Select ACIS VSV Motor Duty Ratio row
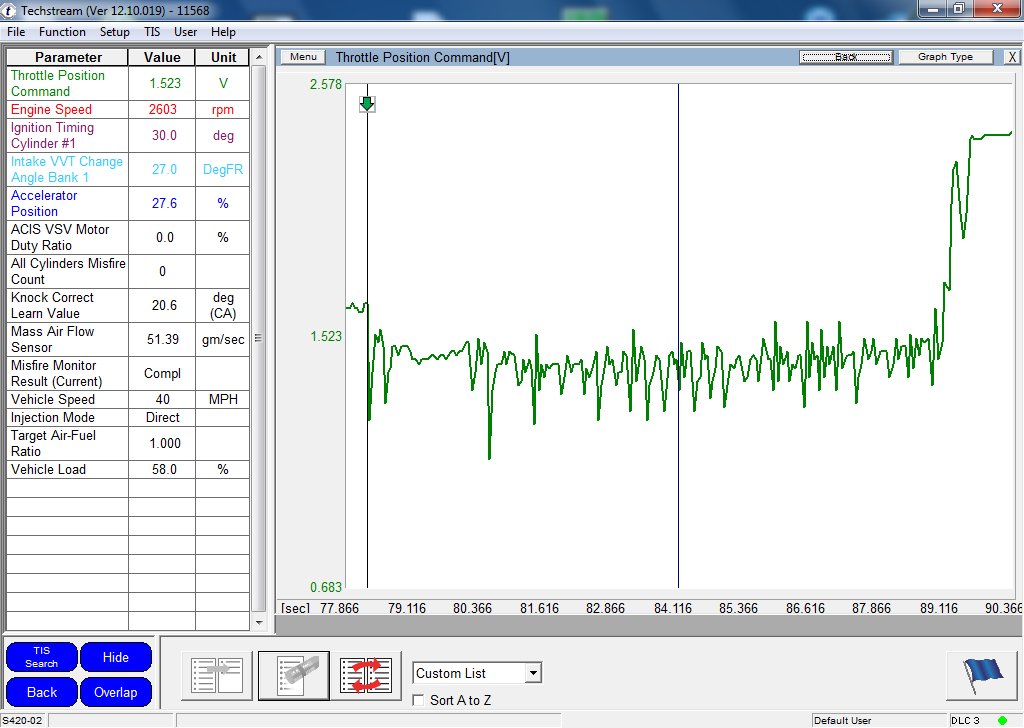Image resolution: width=1024 pixels, height=728 pixels. pyautogui.click(x=128, y=237)
